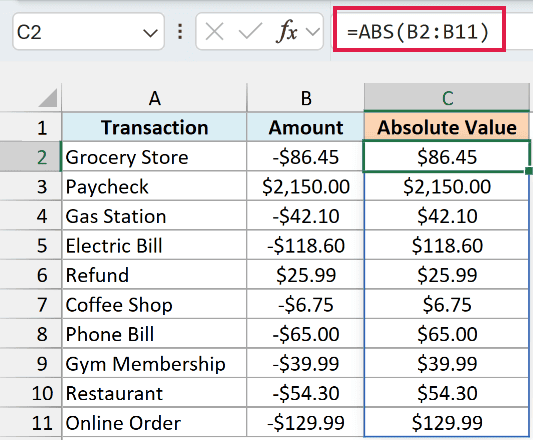Select row 4 header
This screenshot has height=440, width=533.
(31, 216)
